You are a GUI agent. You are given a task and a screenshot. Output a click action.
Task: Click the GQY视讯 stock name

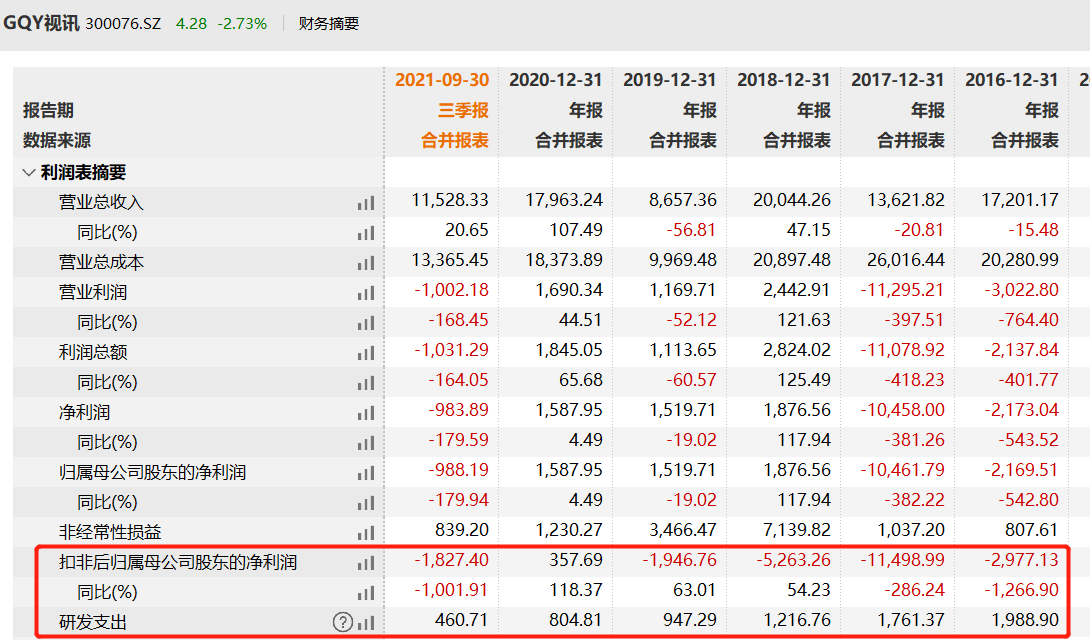point(41,23)
